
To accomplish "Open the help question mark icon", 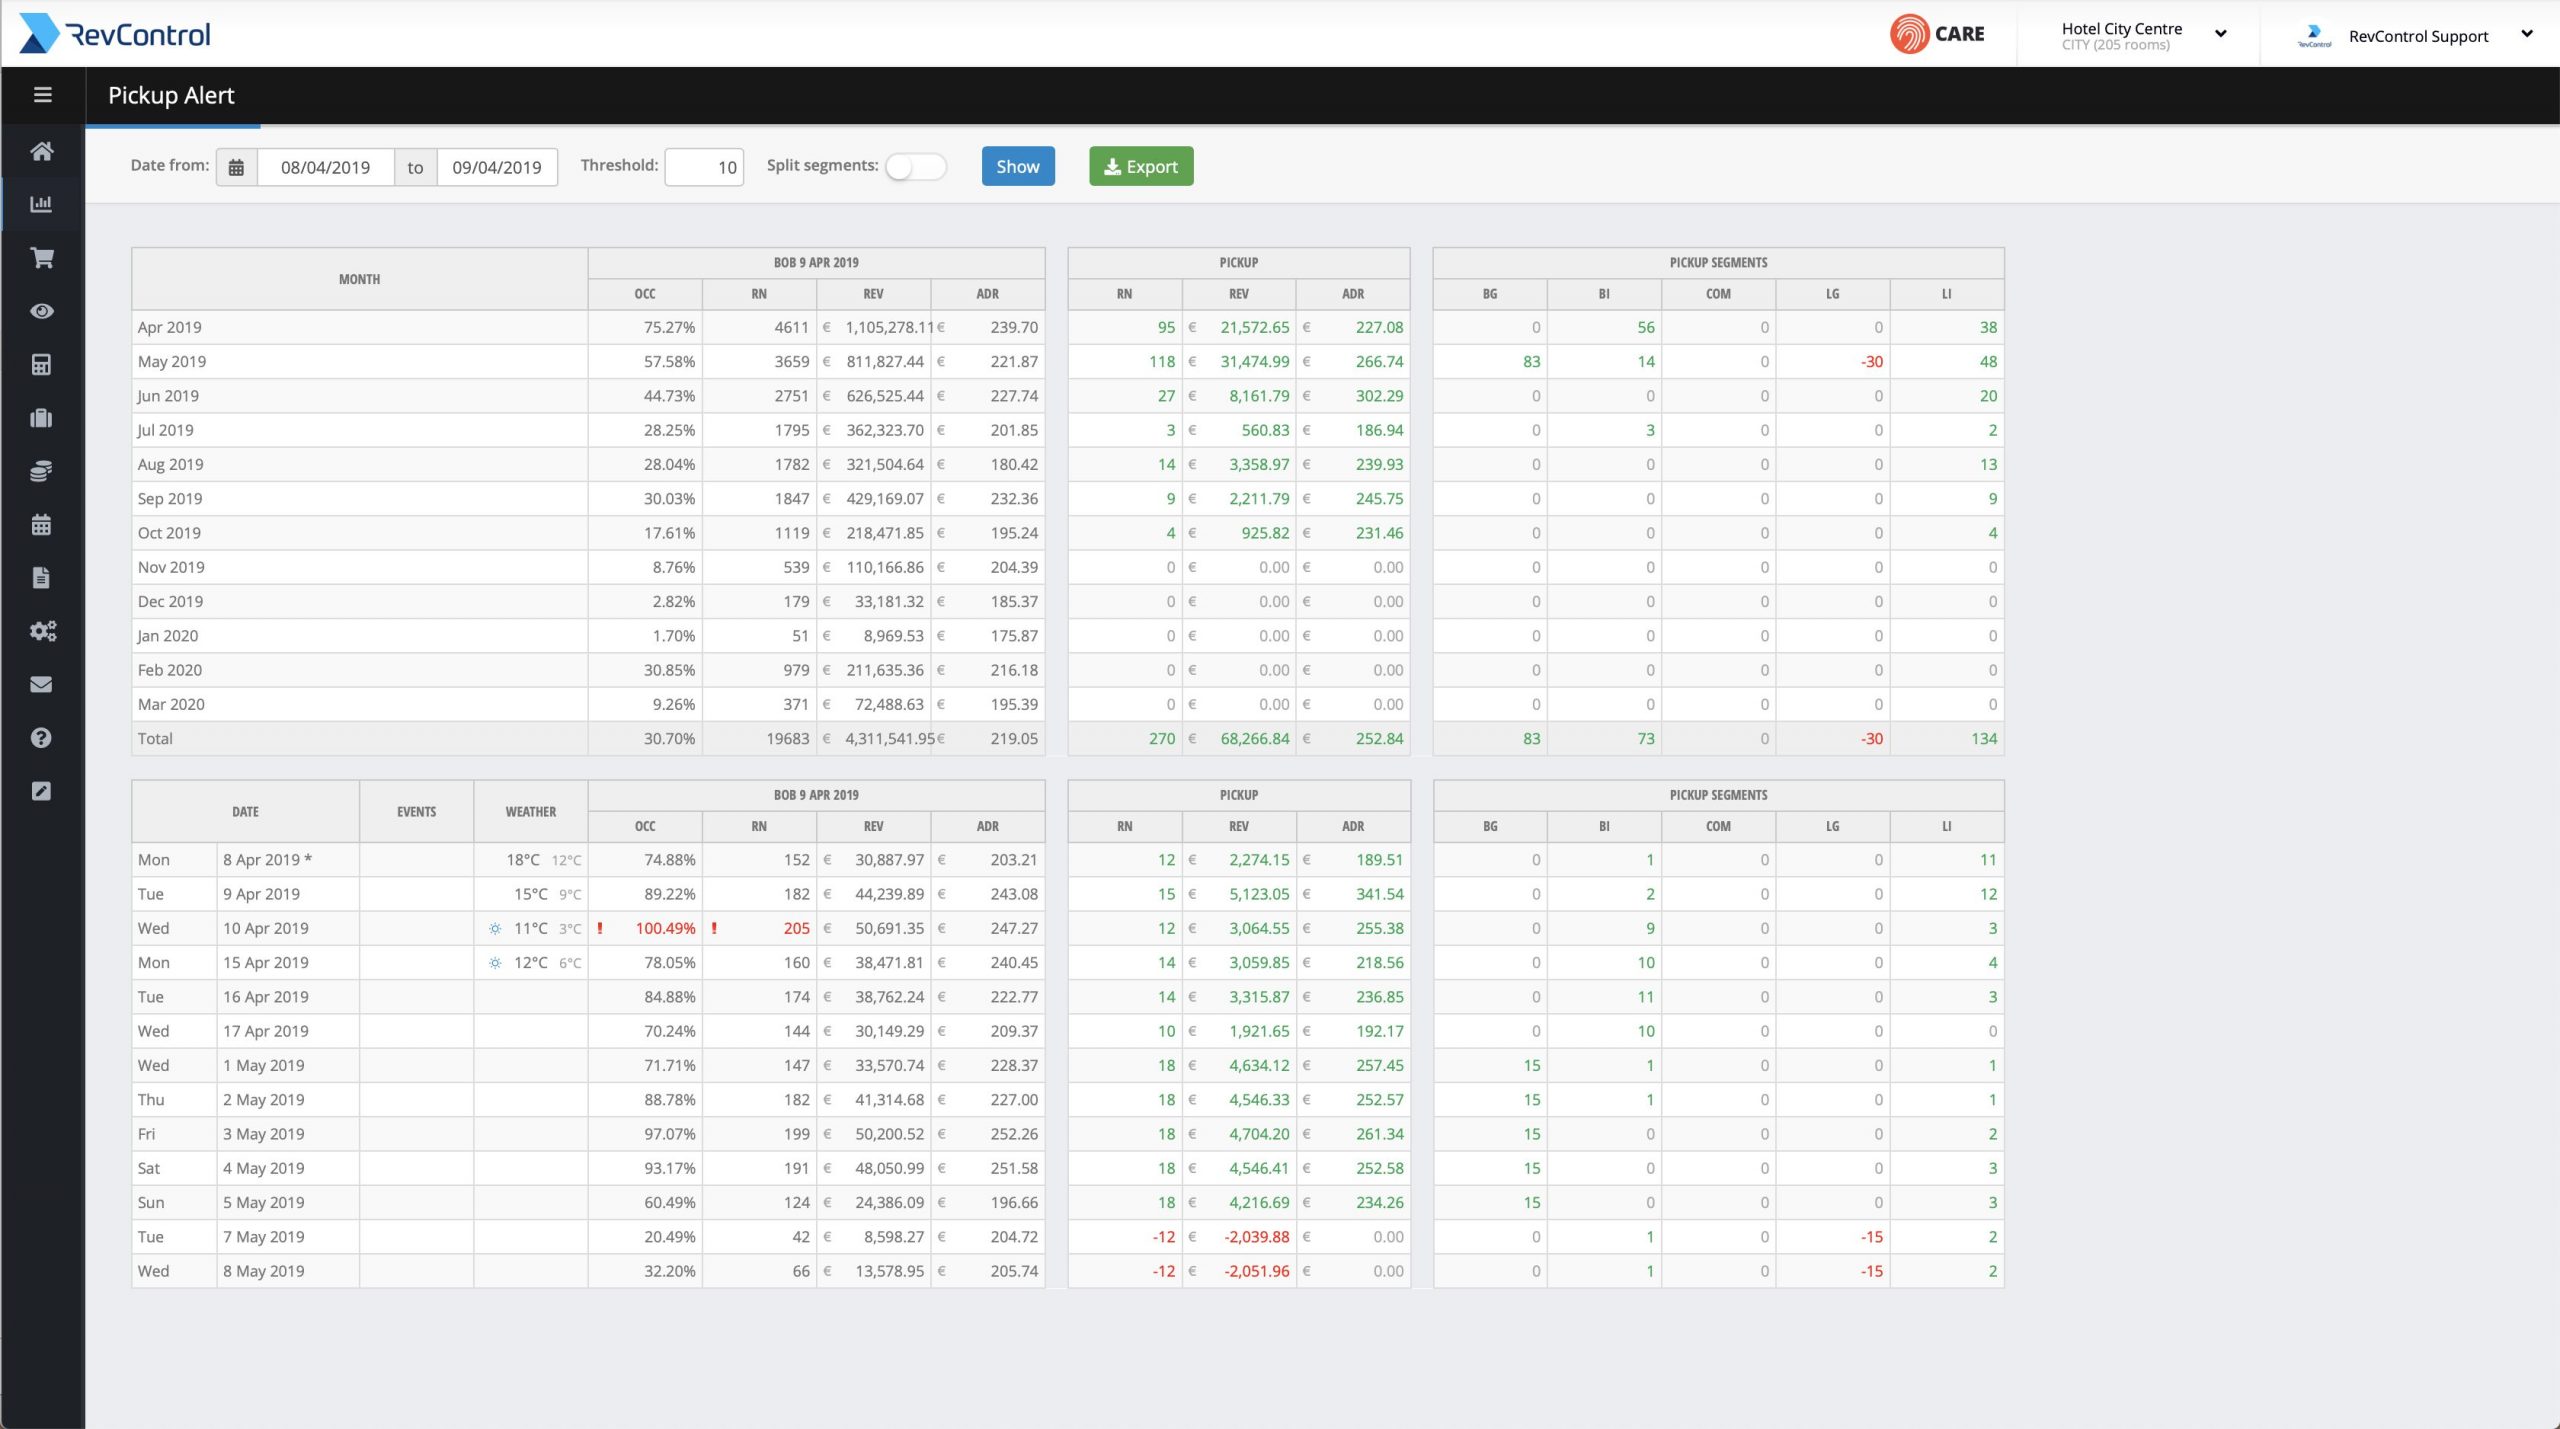I will 42,738.
